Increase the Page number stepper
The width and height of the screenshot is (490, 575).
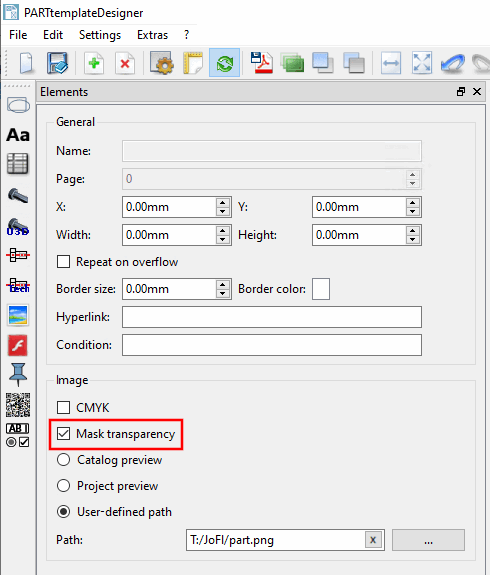[x=413, y=175]
